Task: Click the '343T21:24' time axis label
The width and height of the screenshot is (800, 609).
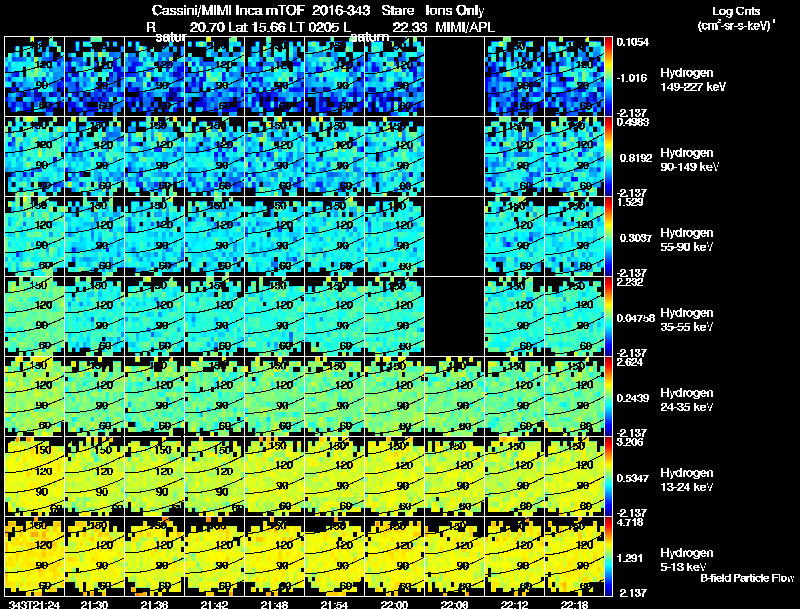Action: pos(34,605)
